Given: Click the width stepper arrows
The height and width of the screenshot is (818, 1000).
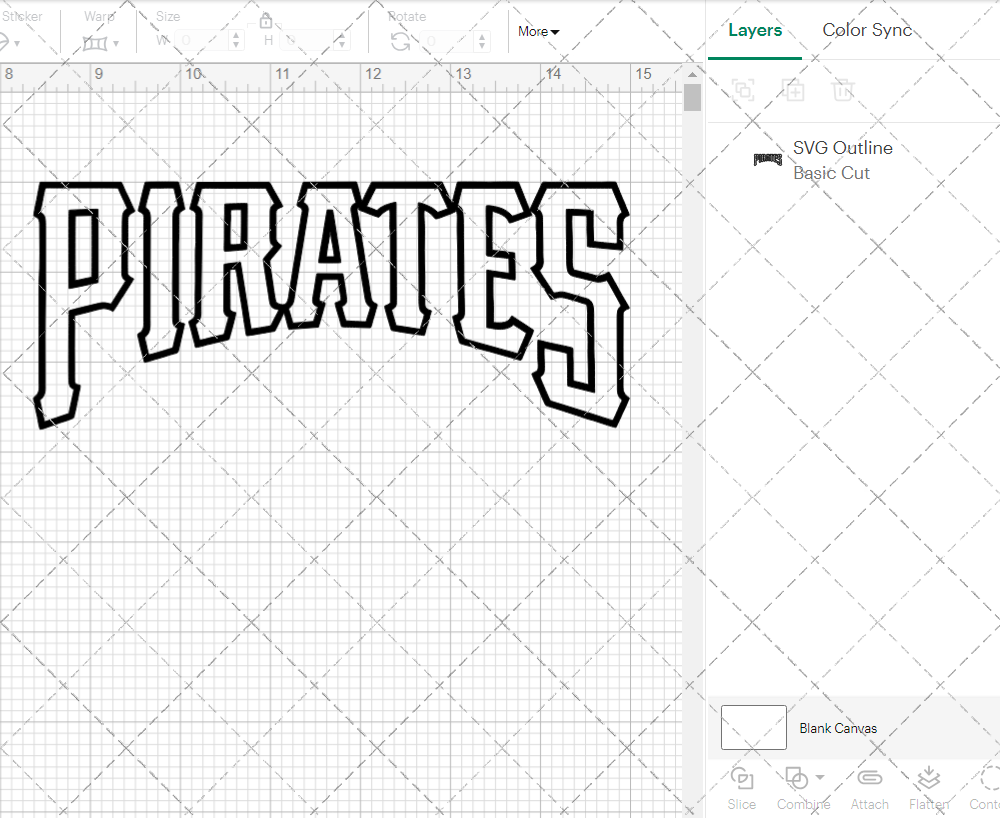Looking at the screenshot, I should point(237,41).
